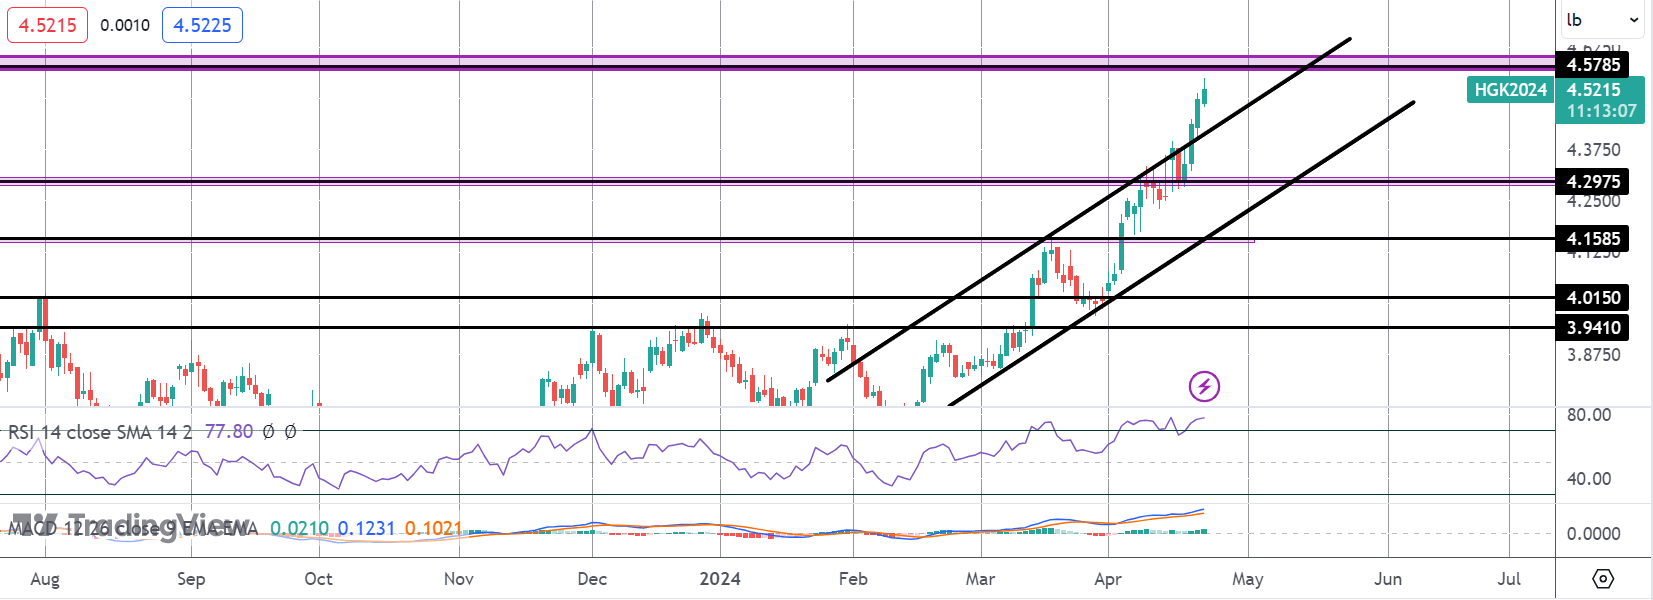Click the Mar label on time axis

980,579
